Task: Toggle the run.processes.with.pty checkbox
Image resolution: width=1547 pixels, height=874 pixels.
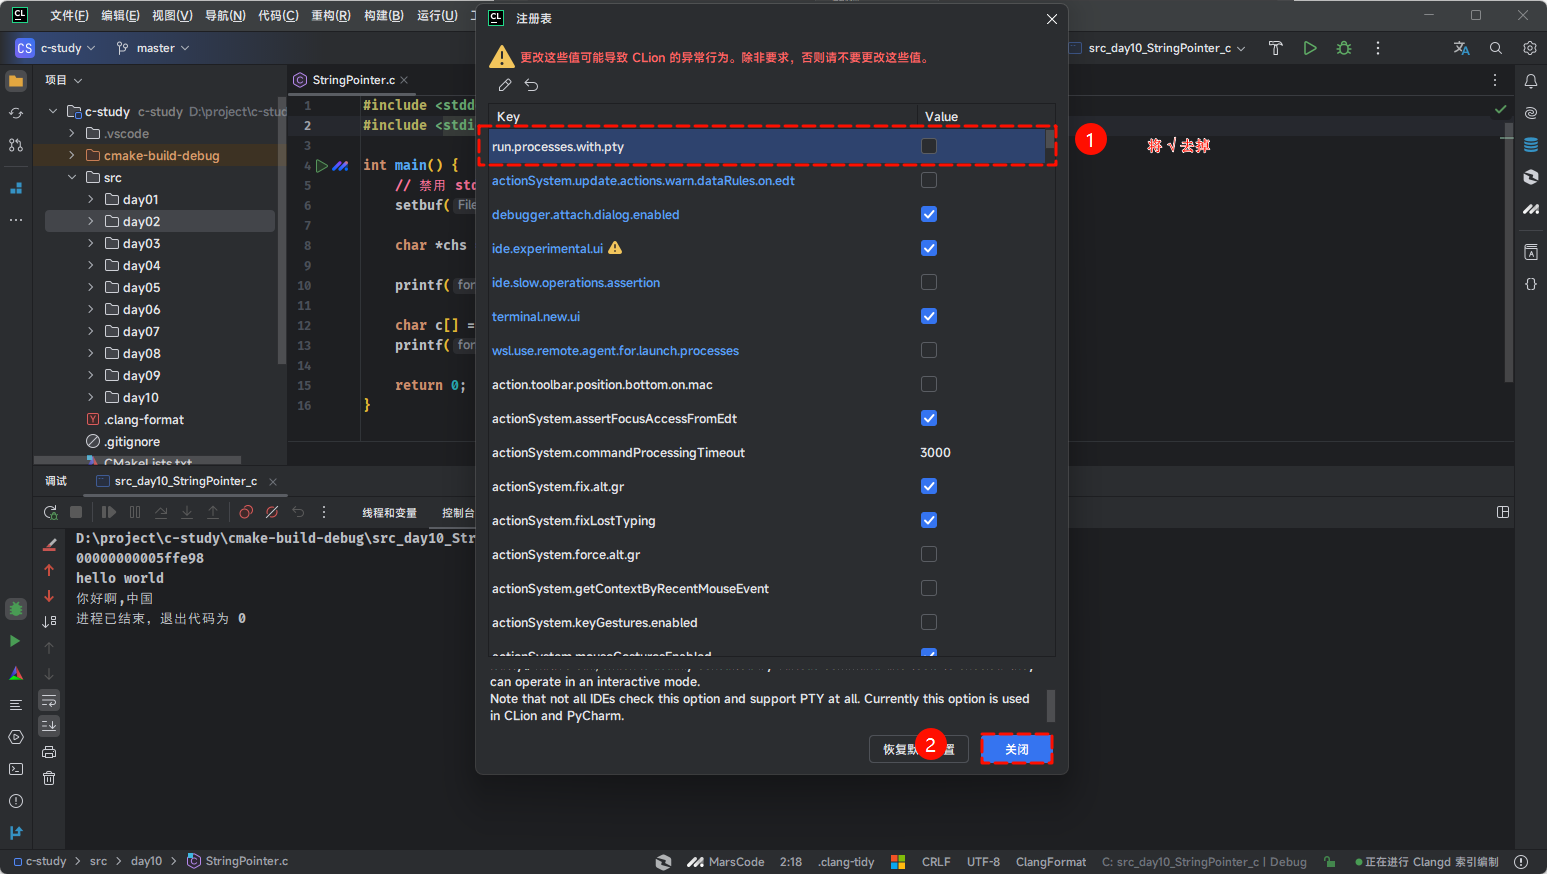Action: [x=929, y=146]
